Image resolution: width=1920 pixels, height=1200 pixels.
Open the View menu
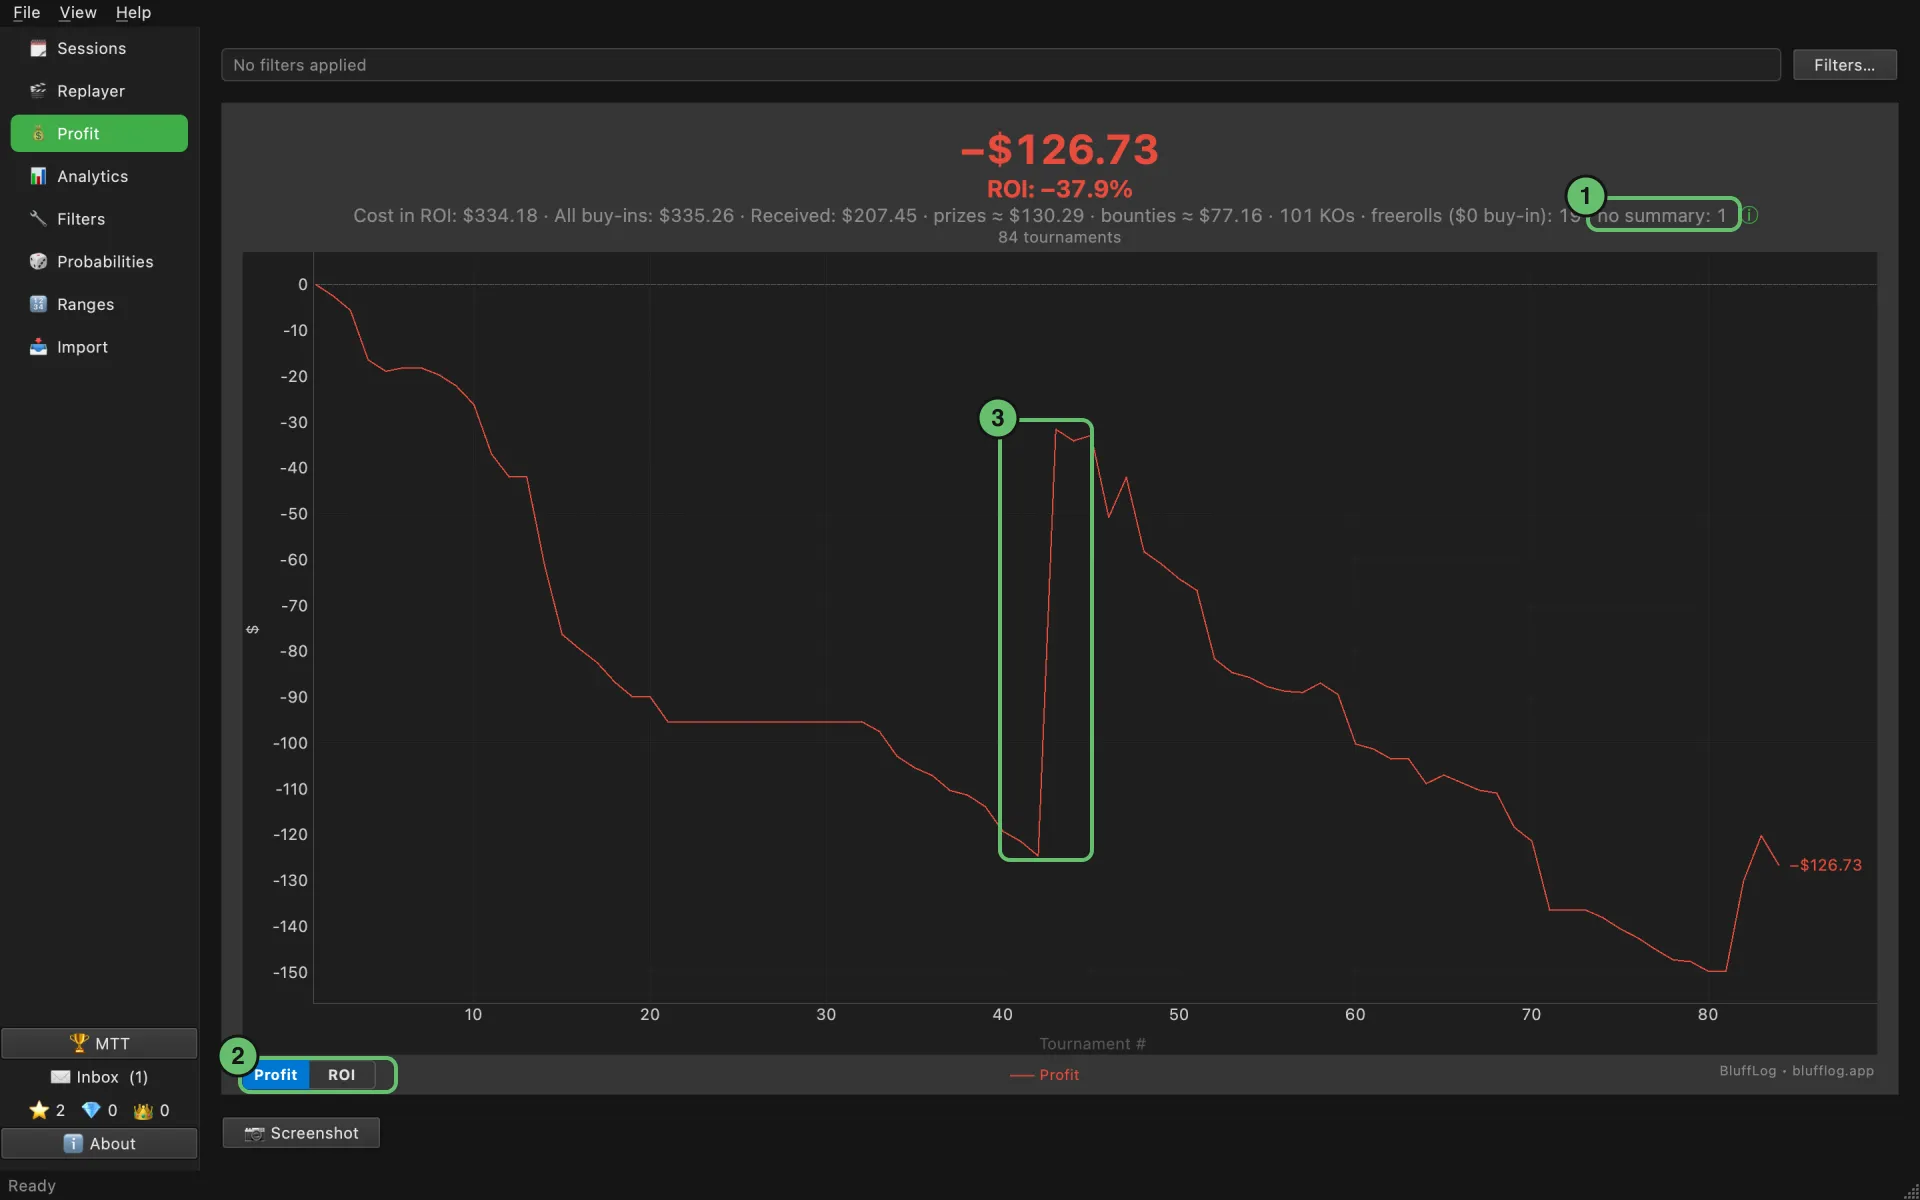pyautogui.click(x=78, y=12)
